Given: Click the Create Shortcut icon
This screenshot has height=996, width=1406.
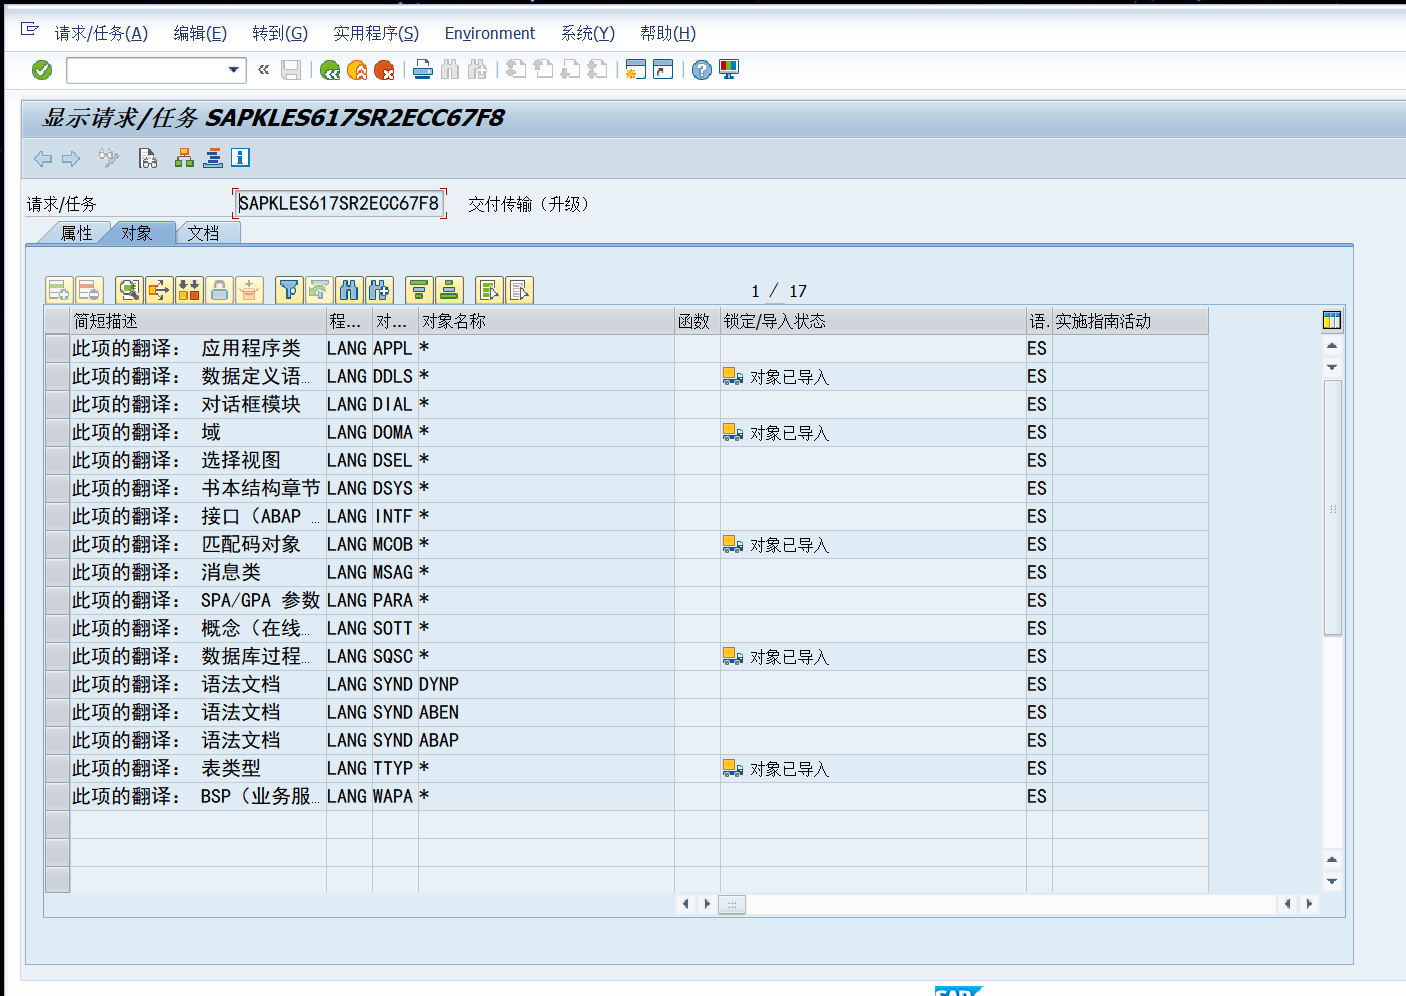Looking at the screenshot, I should (663, 70).
